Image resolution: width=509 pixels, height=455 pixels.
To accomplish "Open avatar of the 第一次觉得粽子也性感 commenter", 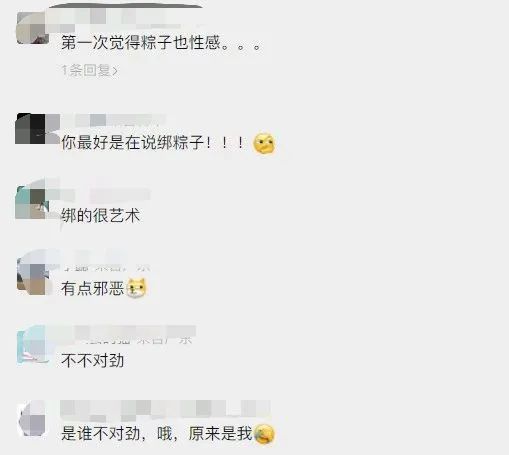I will click(33, 28).
